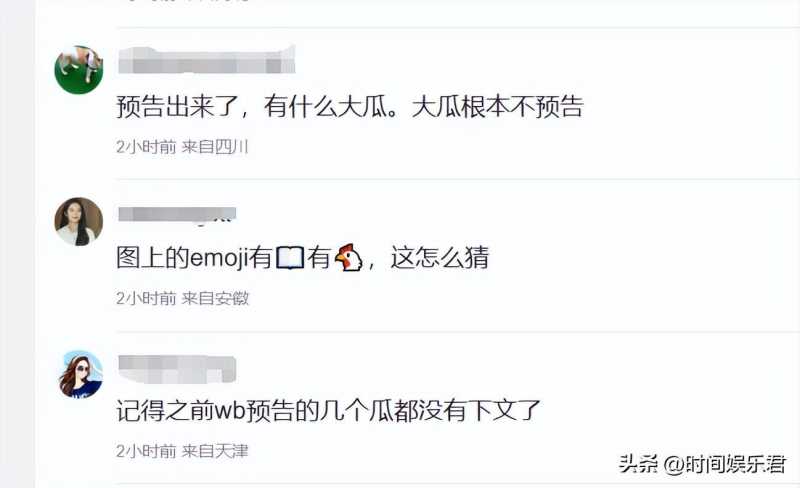Select the comment starting with 图上的emoji有

click(x=303, y=257)
